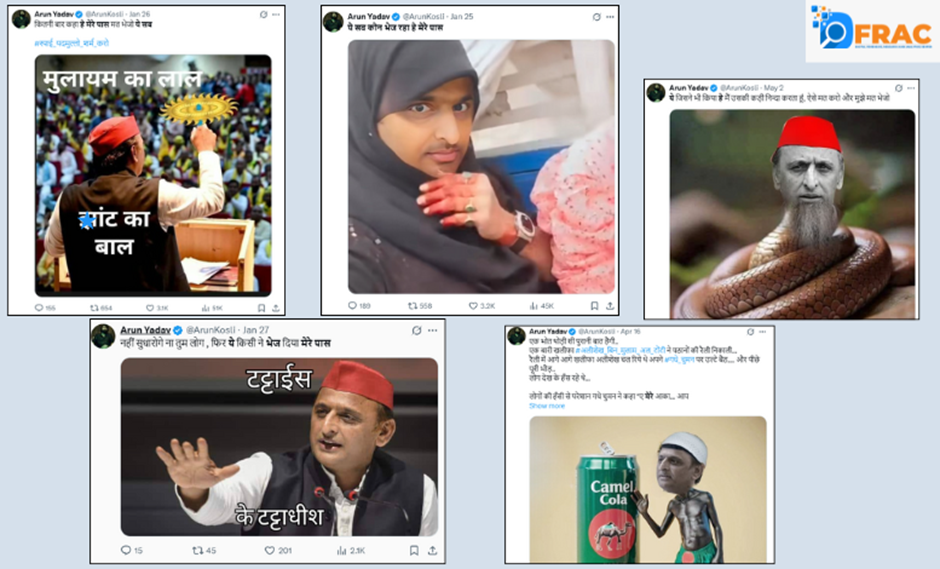The height and width of the screenshot is (569, 940).
Task: Open the Camel Cola meme image
Action: [x=647, y=489]
